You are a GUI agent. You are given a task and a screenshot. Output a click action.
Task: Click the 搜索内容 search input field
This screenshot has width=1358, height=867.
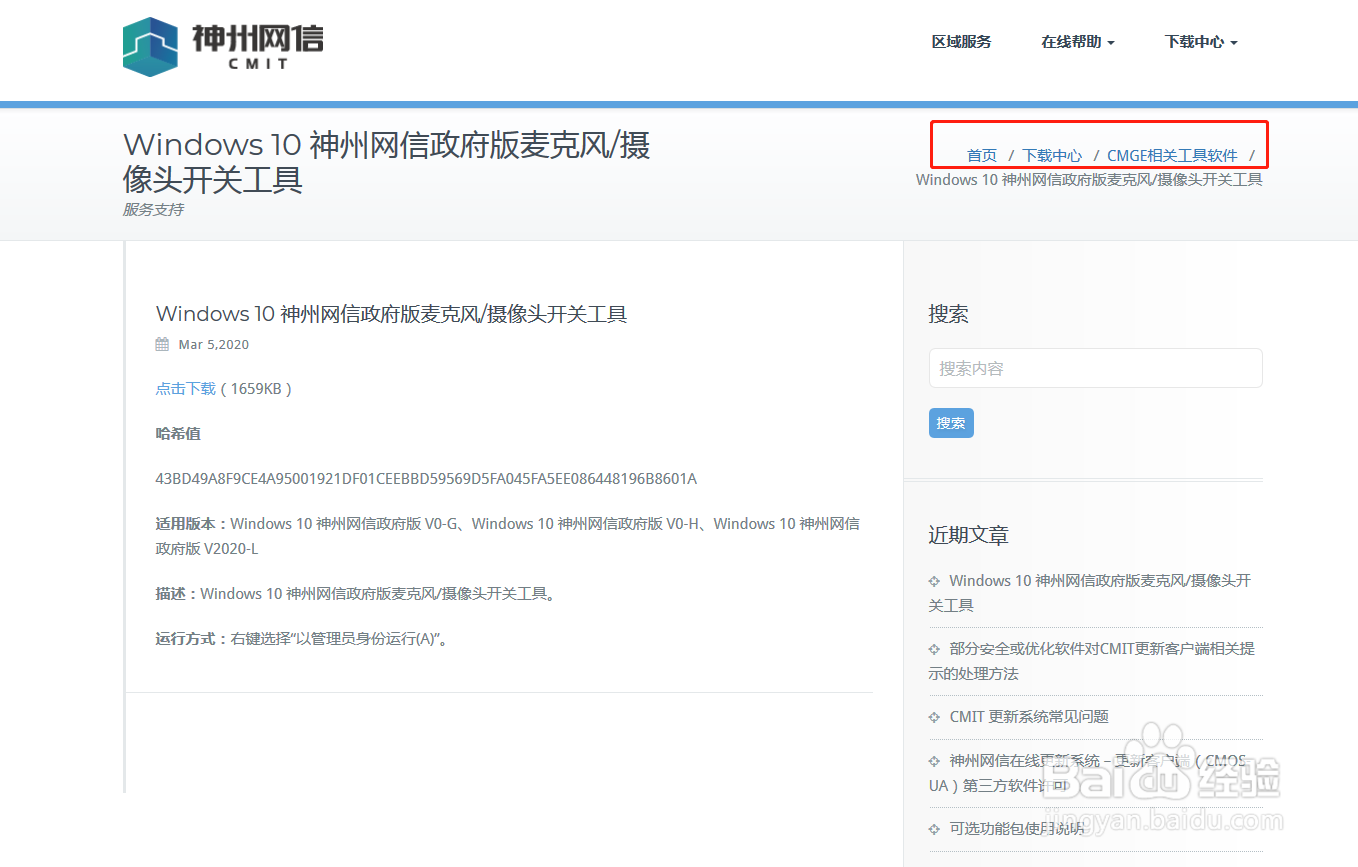(1096, 368)
